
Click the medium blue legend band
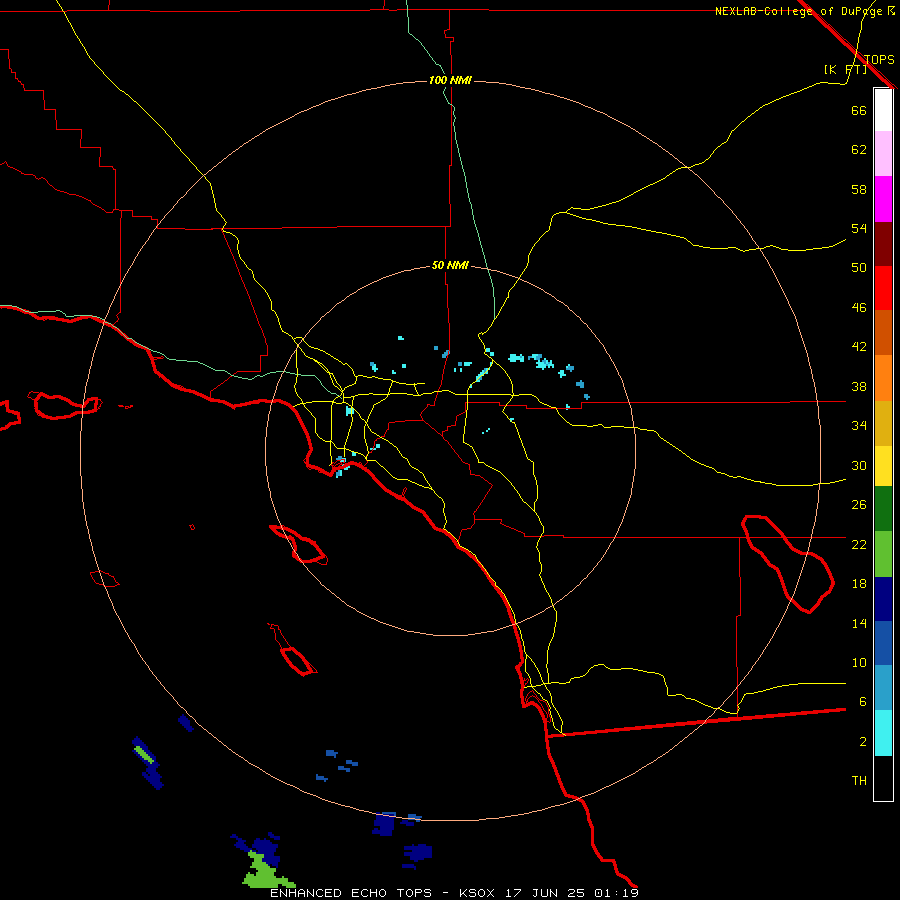(x=883, y=643)
